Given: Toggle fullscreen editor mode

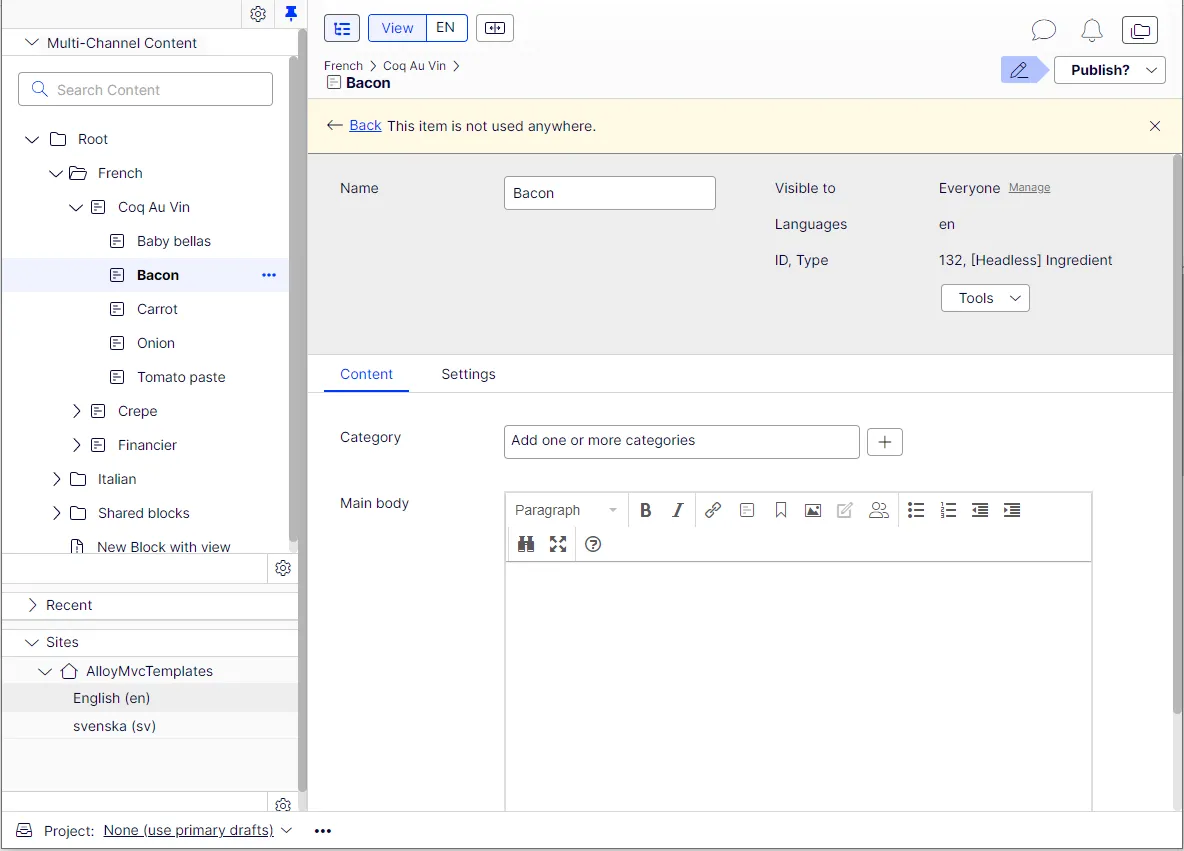Looking at the screenshot, I should coord(558,544).
